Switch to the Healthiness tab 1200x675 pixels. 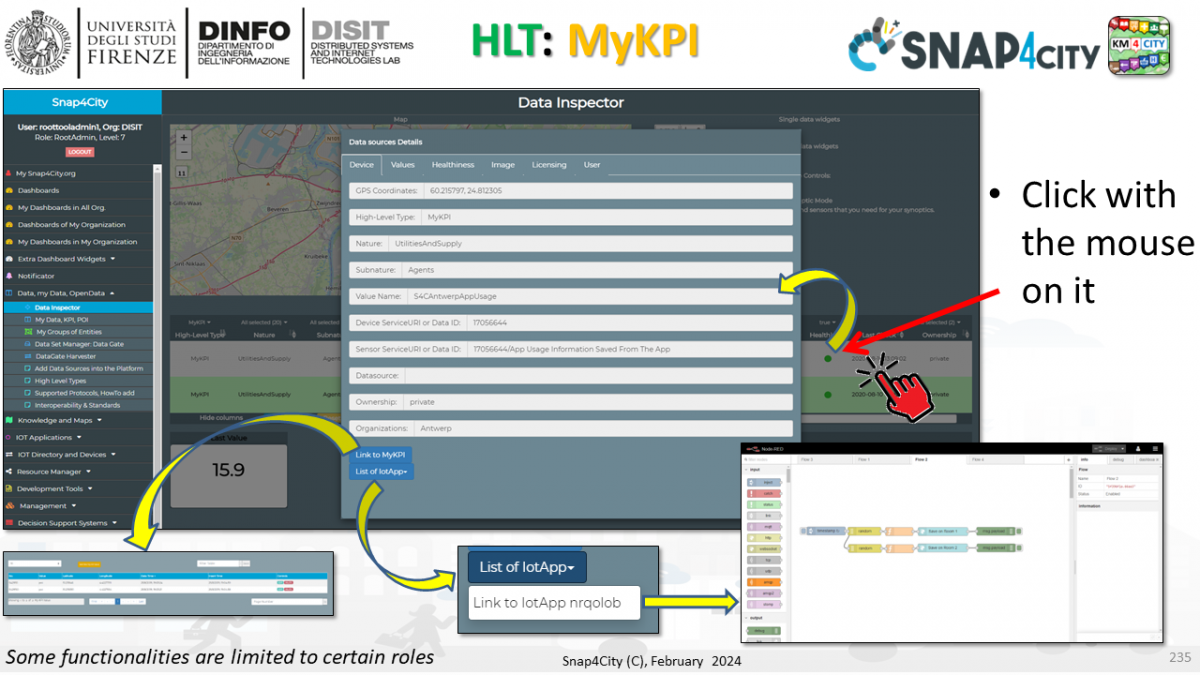[x=452, y=165]
